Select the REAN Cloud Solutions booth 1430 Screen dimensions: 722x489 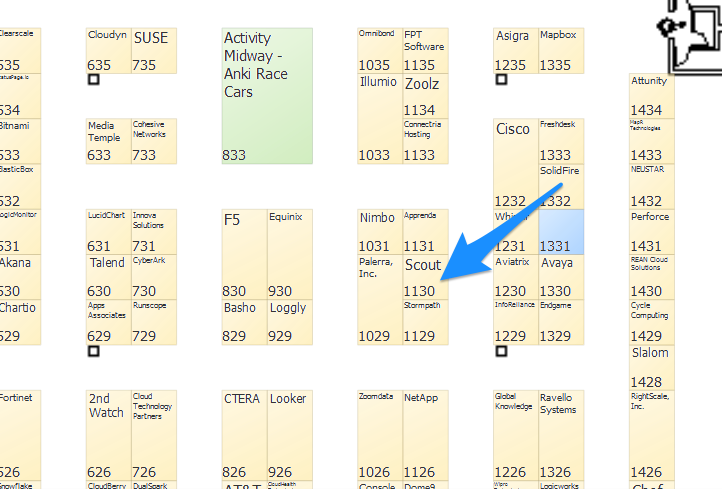pyautogui.click(x=652, y=277)
